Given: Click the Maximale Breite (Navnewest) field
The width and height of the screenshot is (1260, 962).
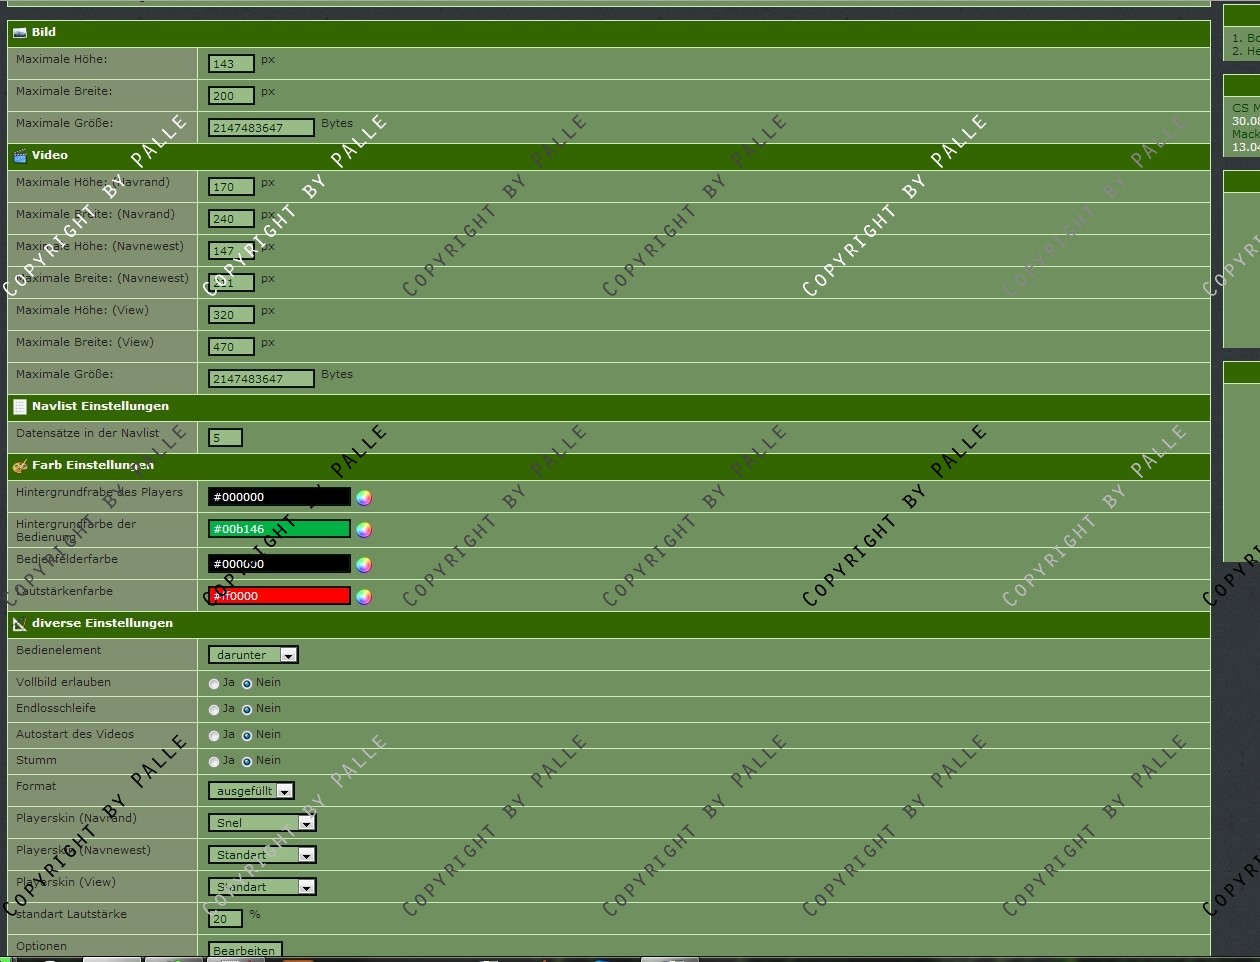Looking at the screenshot, I should pos(231,283).
